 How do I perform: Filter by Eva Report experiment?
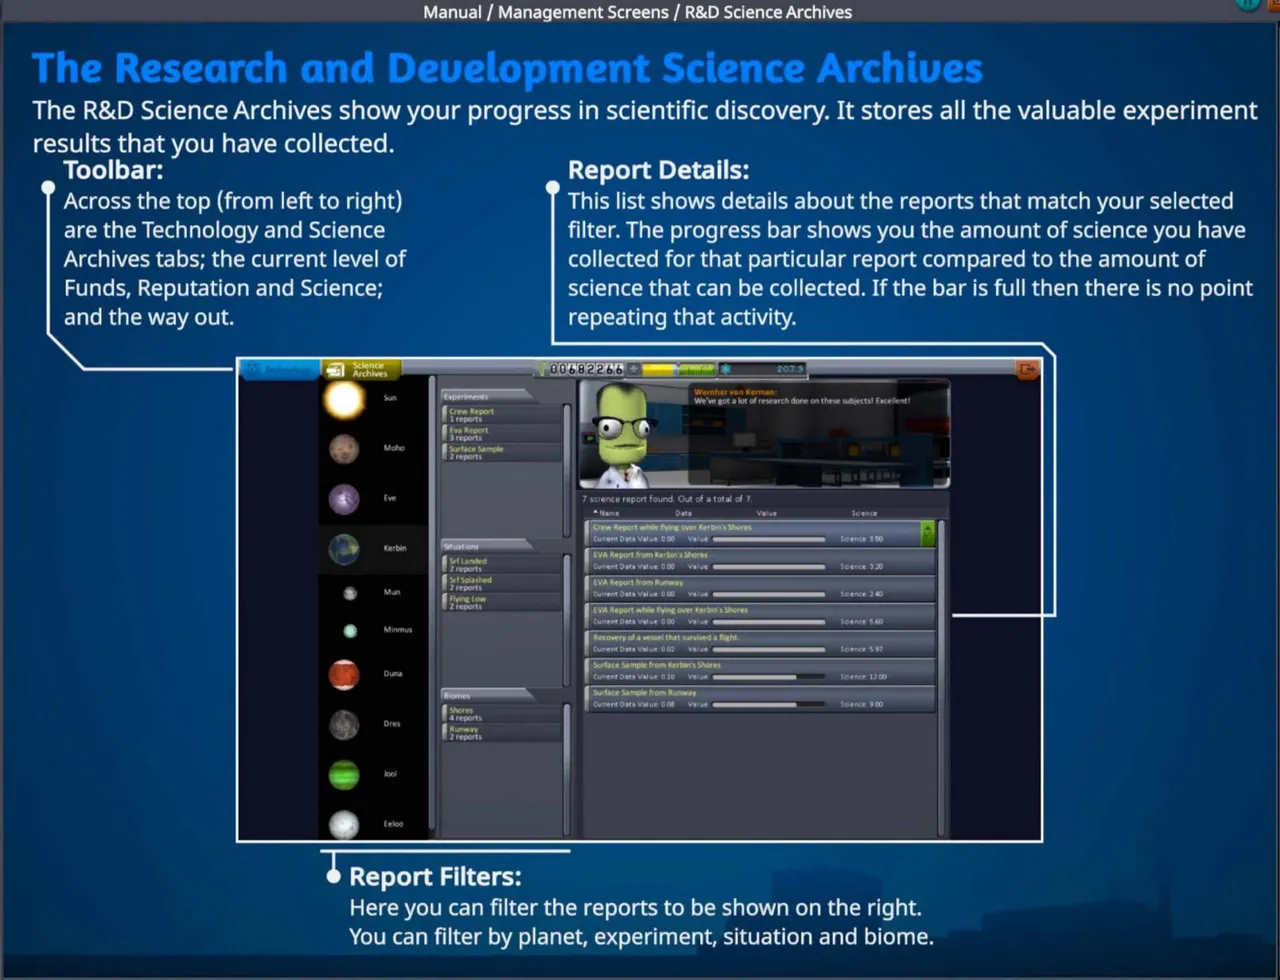(x=502, y=433)
